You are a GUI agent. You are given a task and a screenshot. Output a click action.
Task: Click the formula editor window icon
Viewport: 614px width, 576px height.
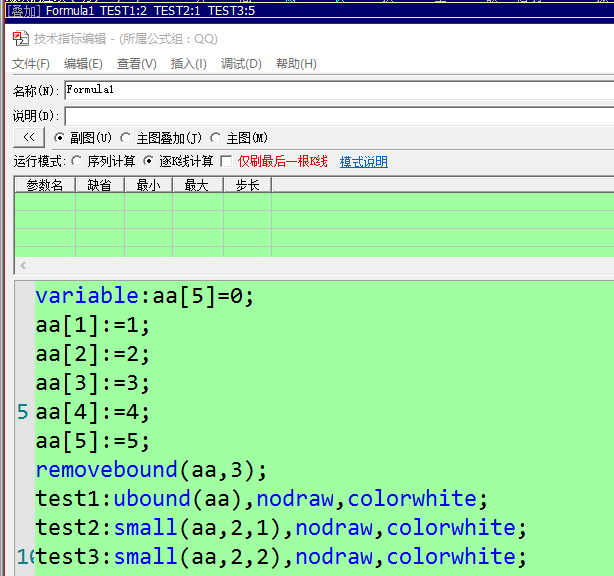pos(21,38)
